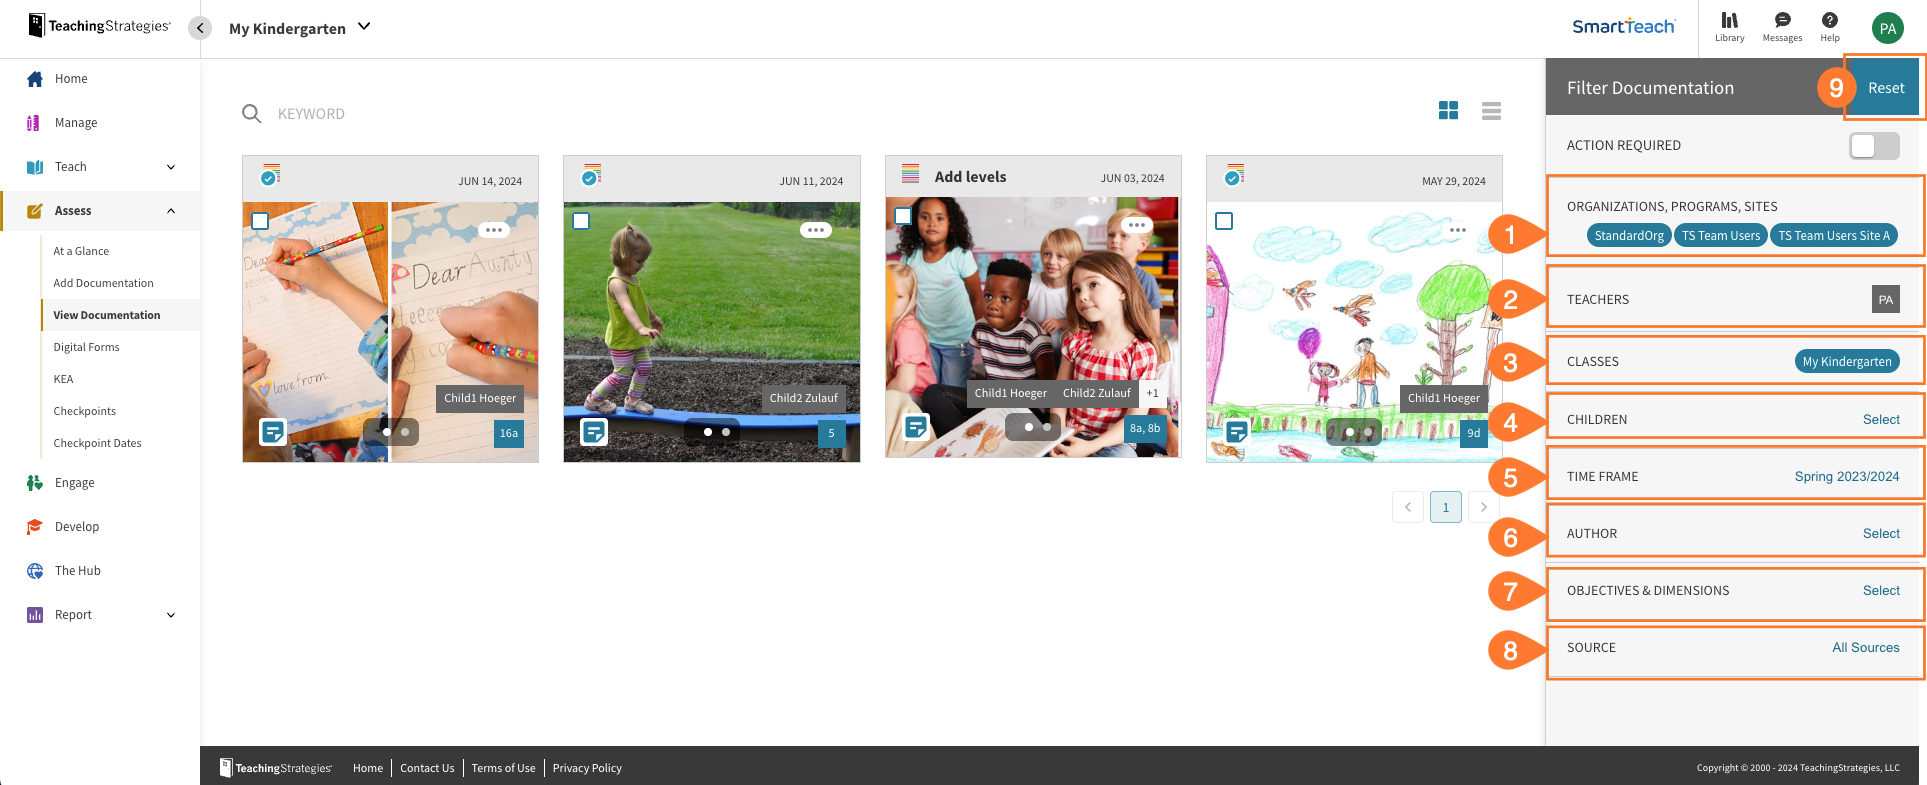
Task: Open the My Kindergarten class dropdown
Action: point(300,28)
